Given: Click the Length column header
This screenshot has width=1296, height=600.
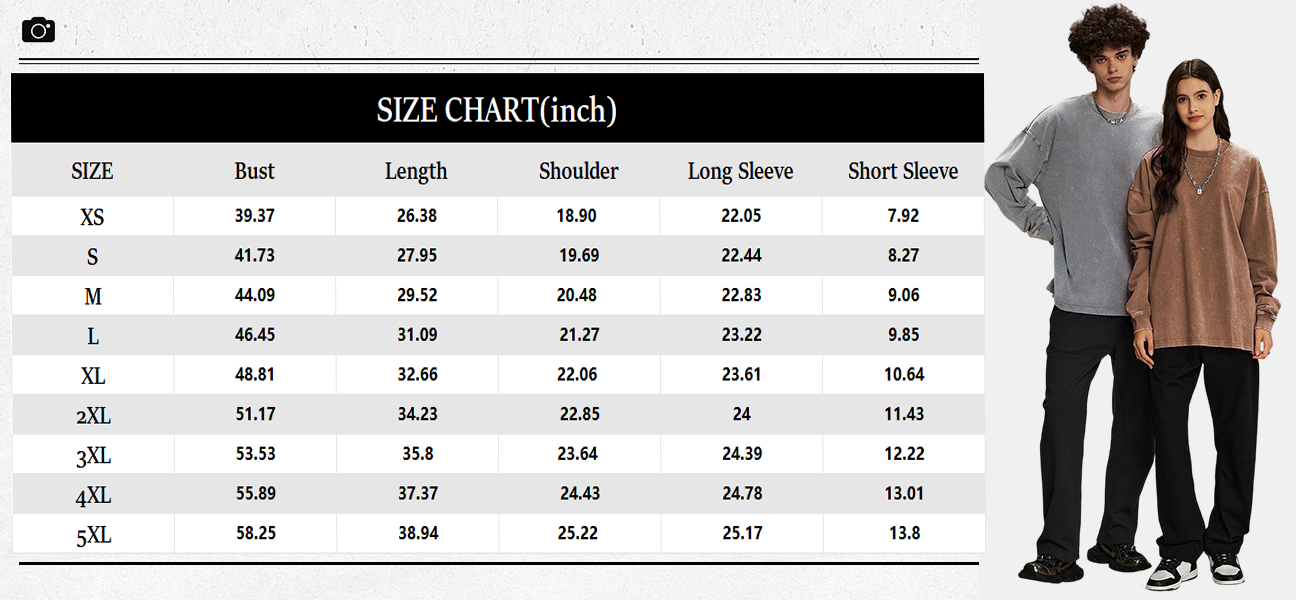Looking at the screenshot, I should click(416, 171).
